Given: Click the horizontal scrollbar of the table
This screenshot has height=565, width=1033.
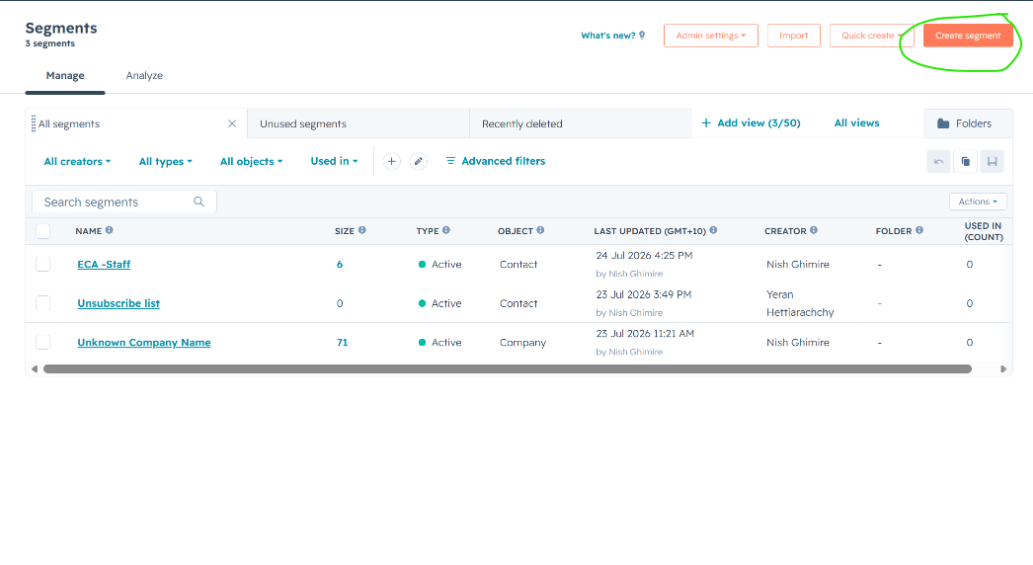Looking at the screenshot, I should pyautogui.click(x=507, y=369).
